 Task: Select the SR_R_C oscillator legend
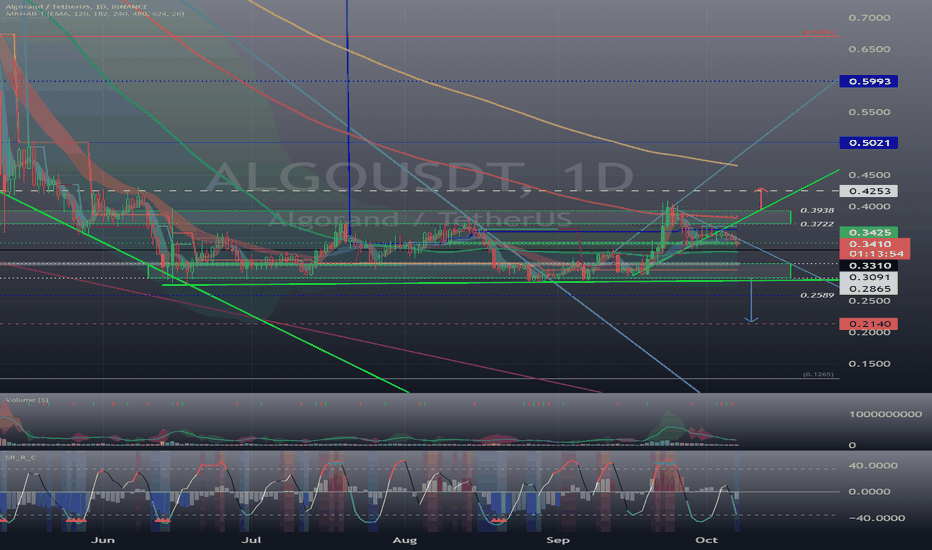[x=21, y=457]
